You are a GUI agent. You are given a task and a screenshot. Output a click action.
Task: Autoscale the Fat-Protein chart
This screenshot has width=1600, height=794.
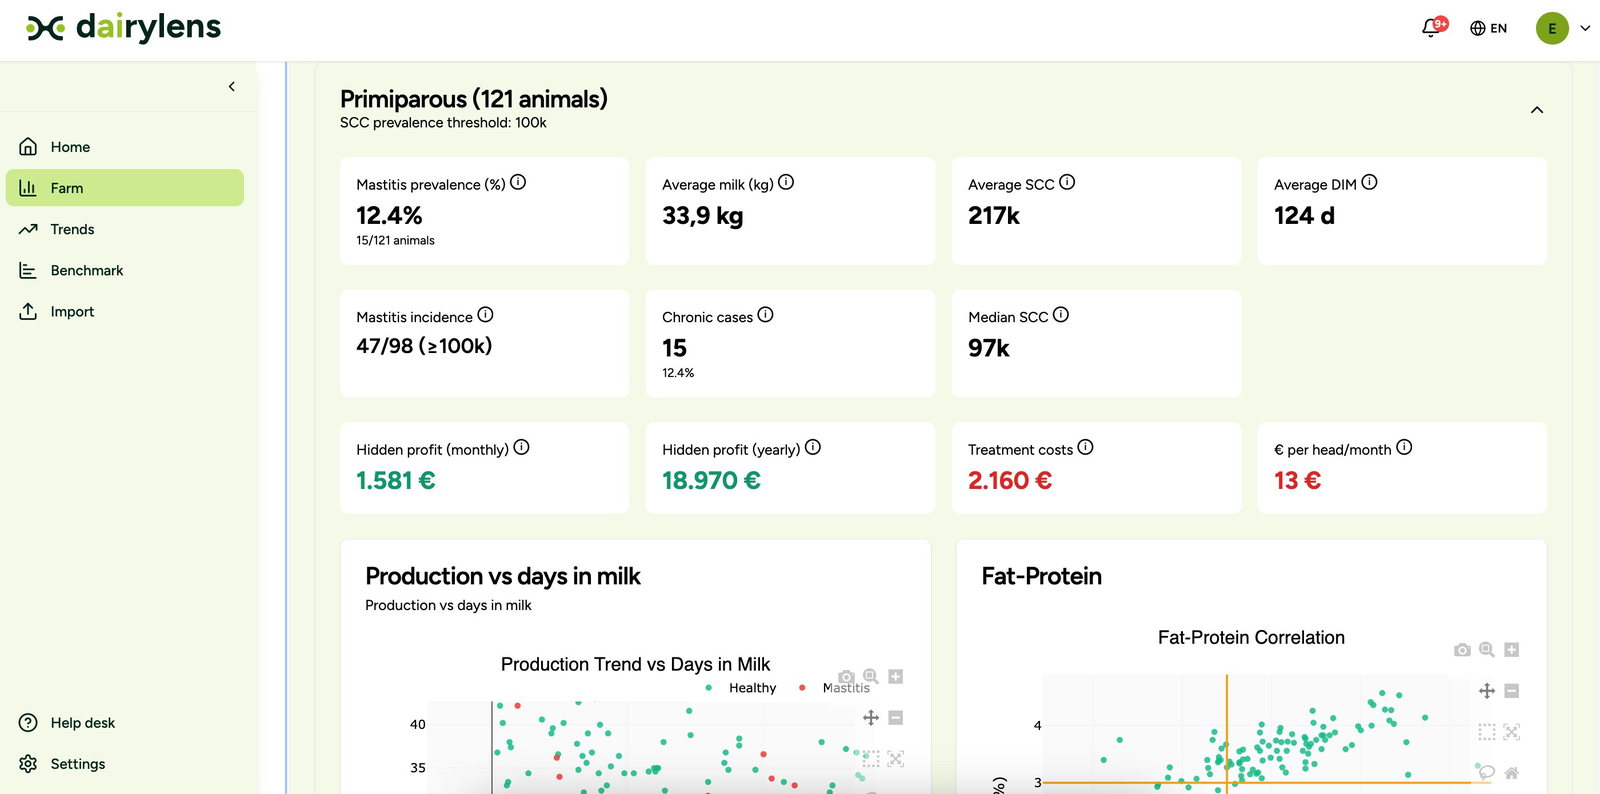point(1512,732)
